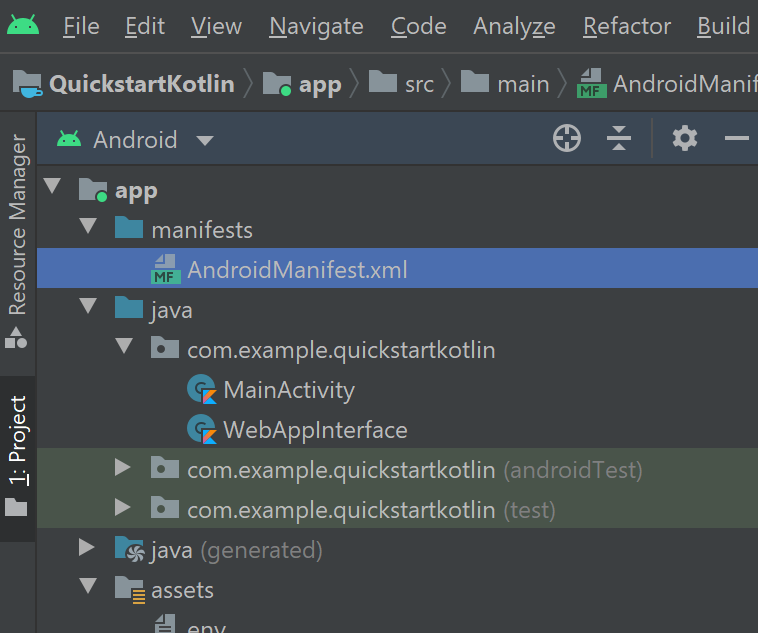Open the Code menu
This screenshot has width=758, height=633.
point(418,26)
